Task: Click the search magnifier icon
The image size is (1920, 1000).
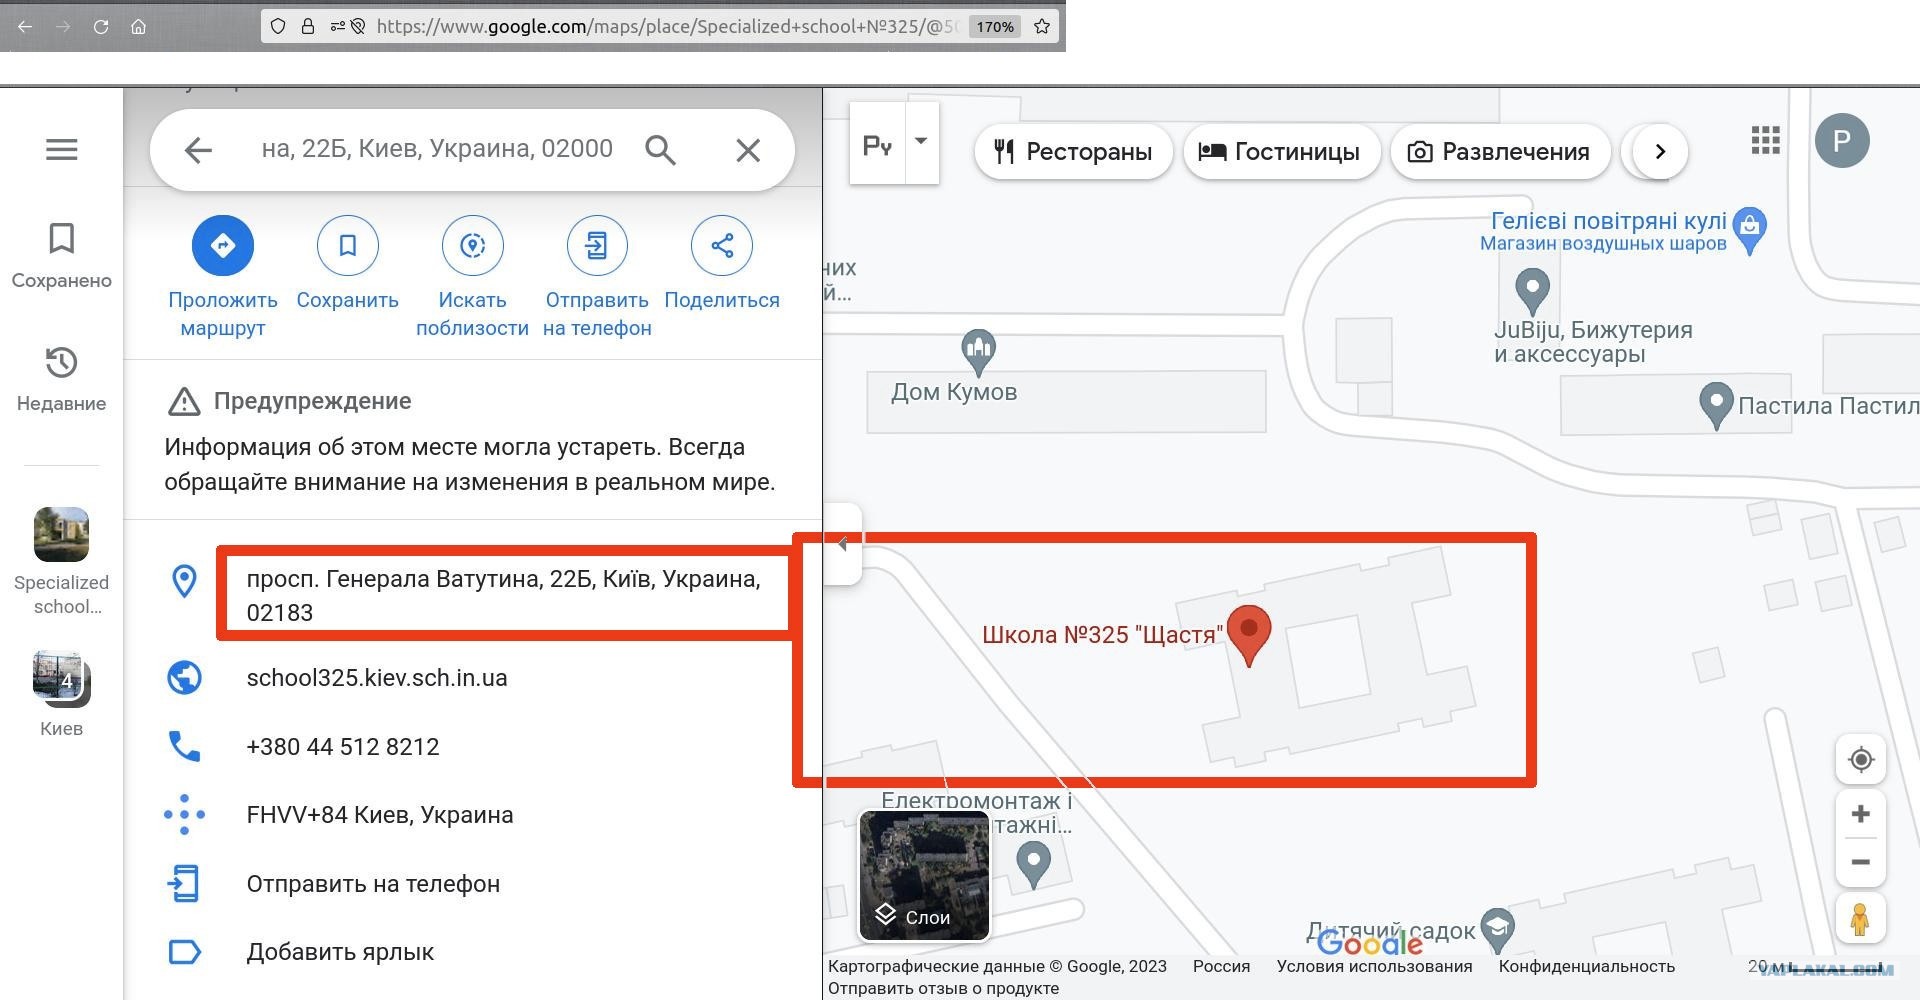Action: pos(660,150)
